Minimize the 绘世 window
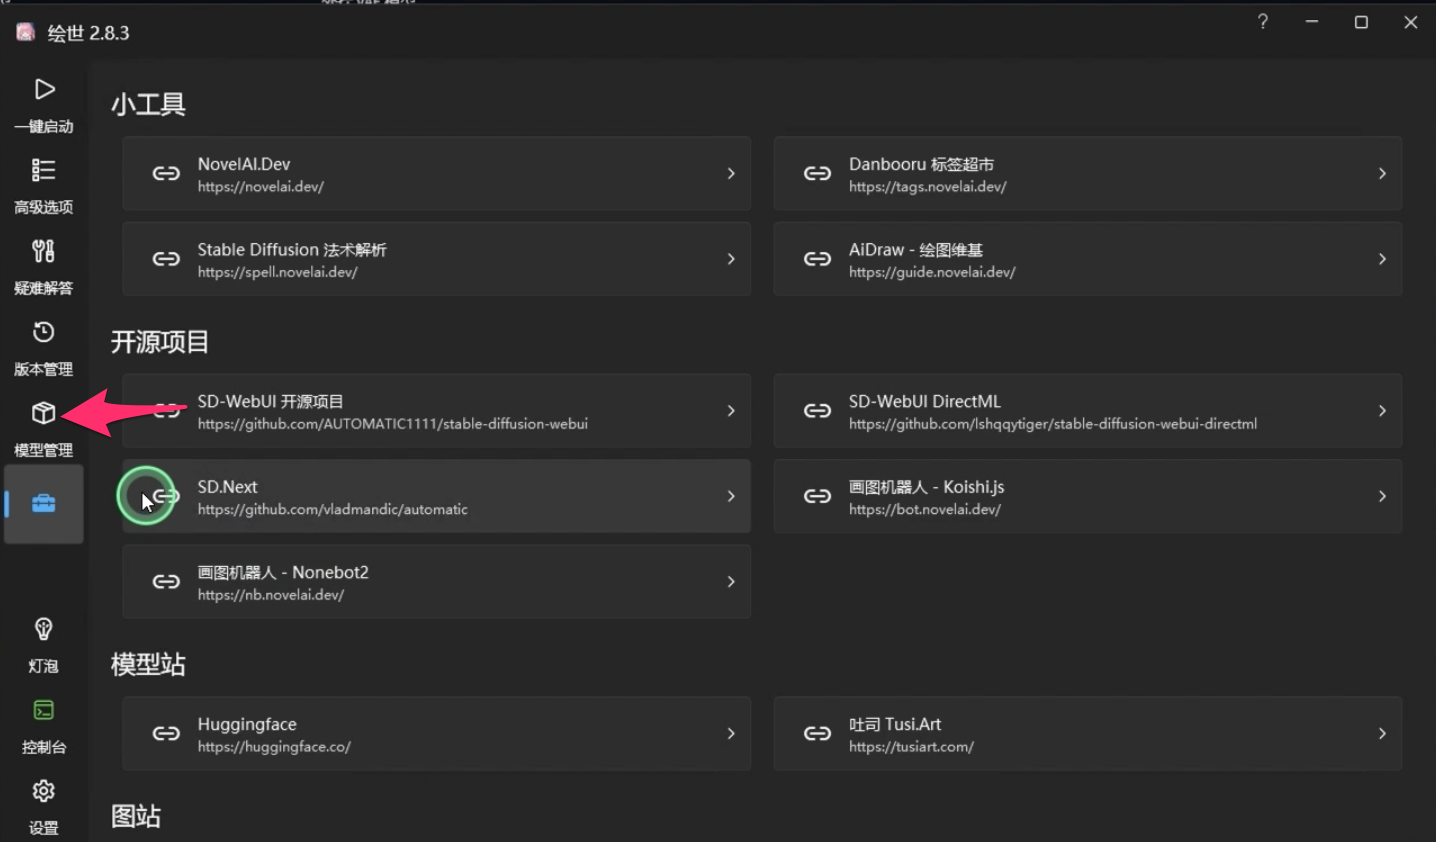 [1312, 22]
